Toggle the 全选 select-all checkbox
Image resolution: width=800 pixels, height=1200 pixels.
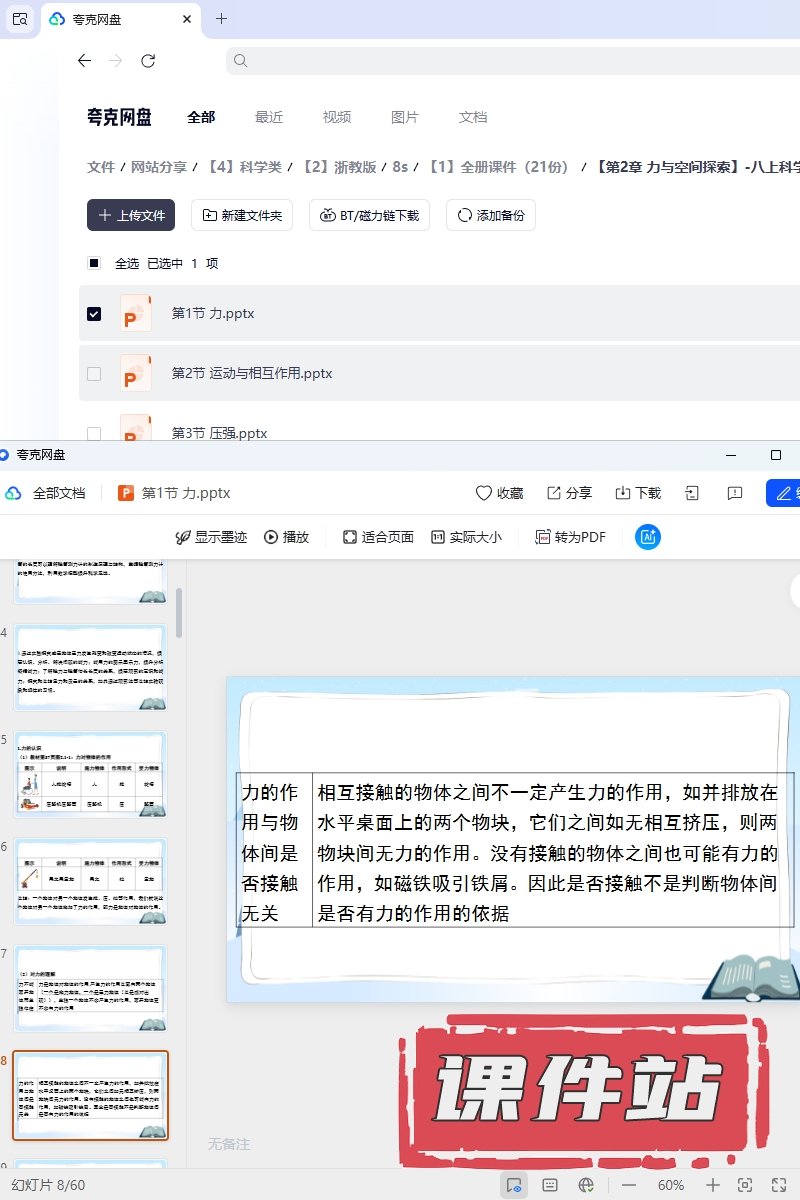94,264
